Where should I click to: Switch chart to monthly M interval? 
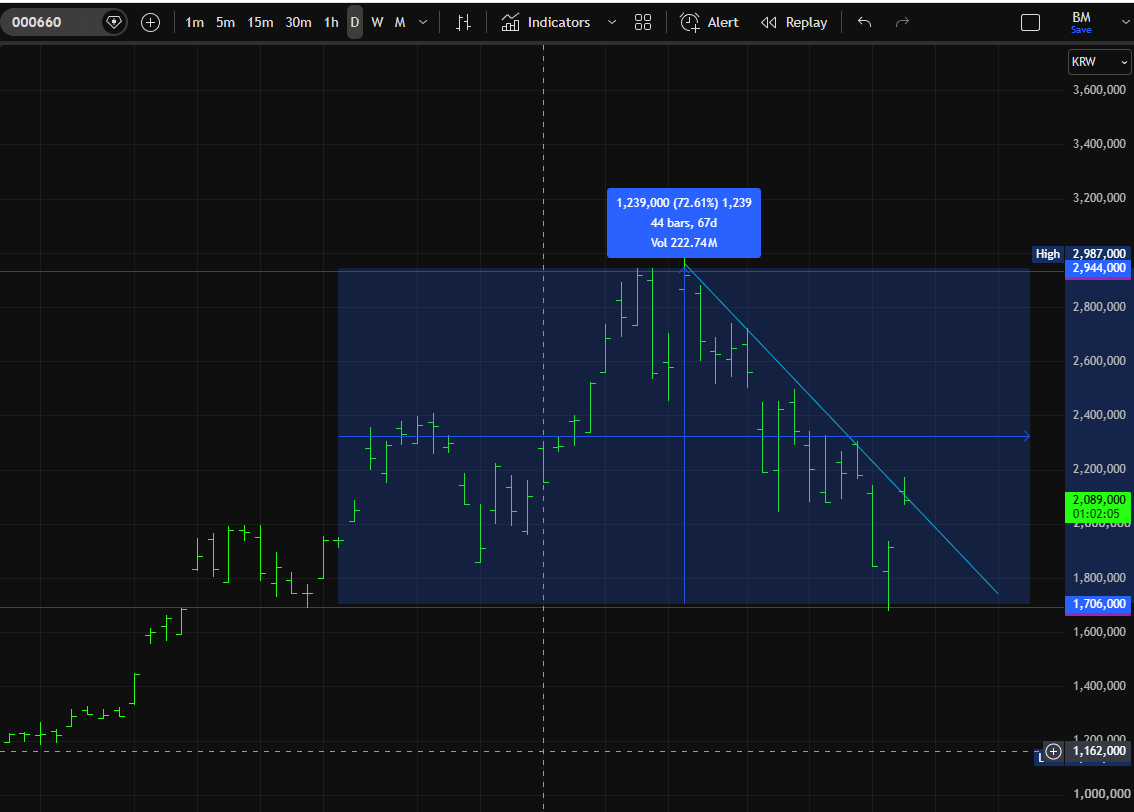pos(400,22)
